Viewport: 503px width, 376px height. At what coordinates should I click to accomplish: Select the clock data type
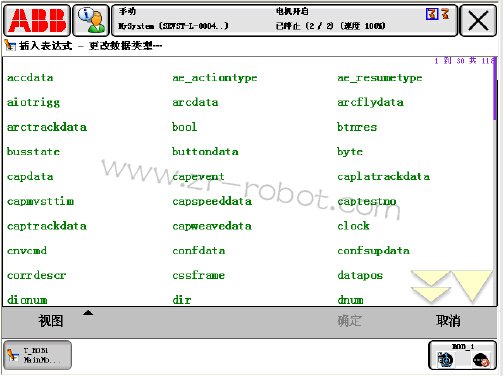pos(353,226)
